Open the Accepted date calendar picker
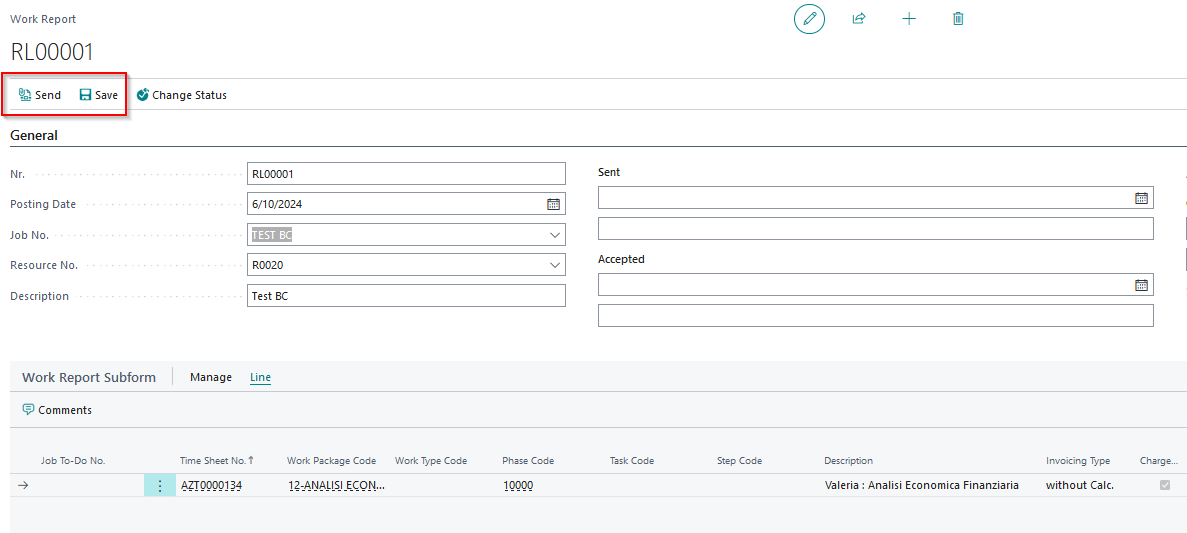The image size is (1187, 533). pos(1141,285)
